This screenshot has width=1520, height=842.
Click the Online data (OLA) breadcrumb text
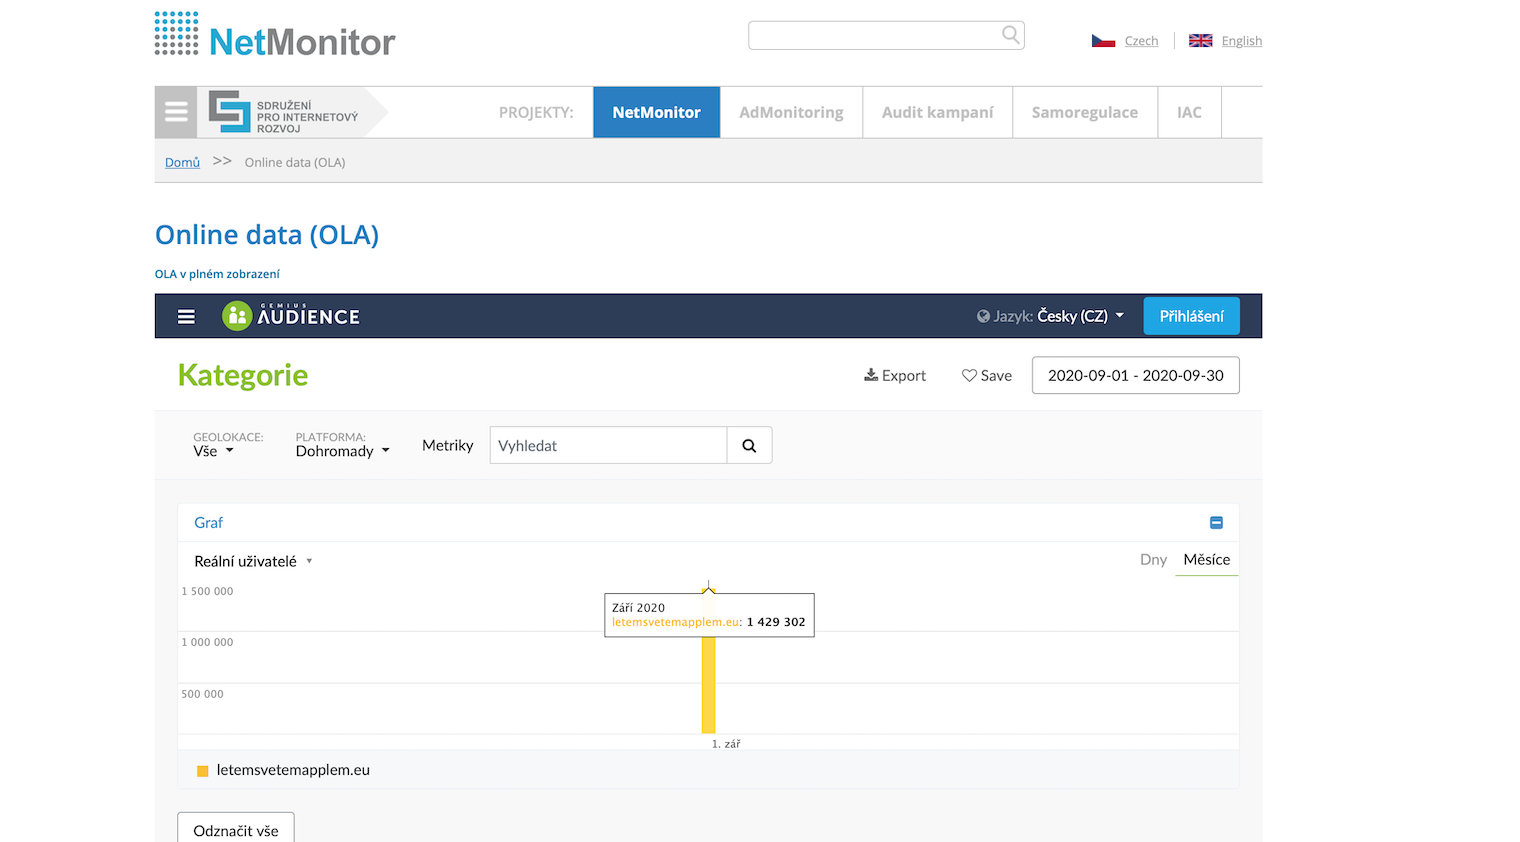click(x=295, y=162)
